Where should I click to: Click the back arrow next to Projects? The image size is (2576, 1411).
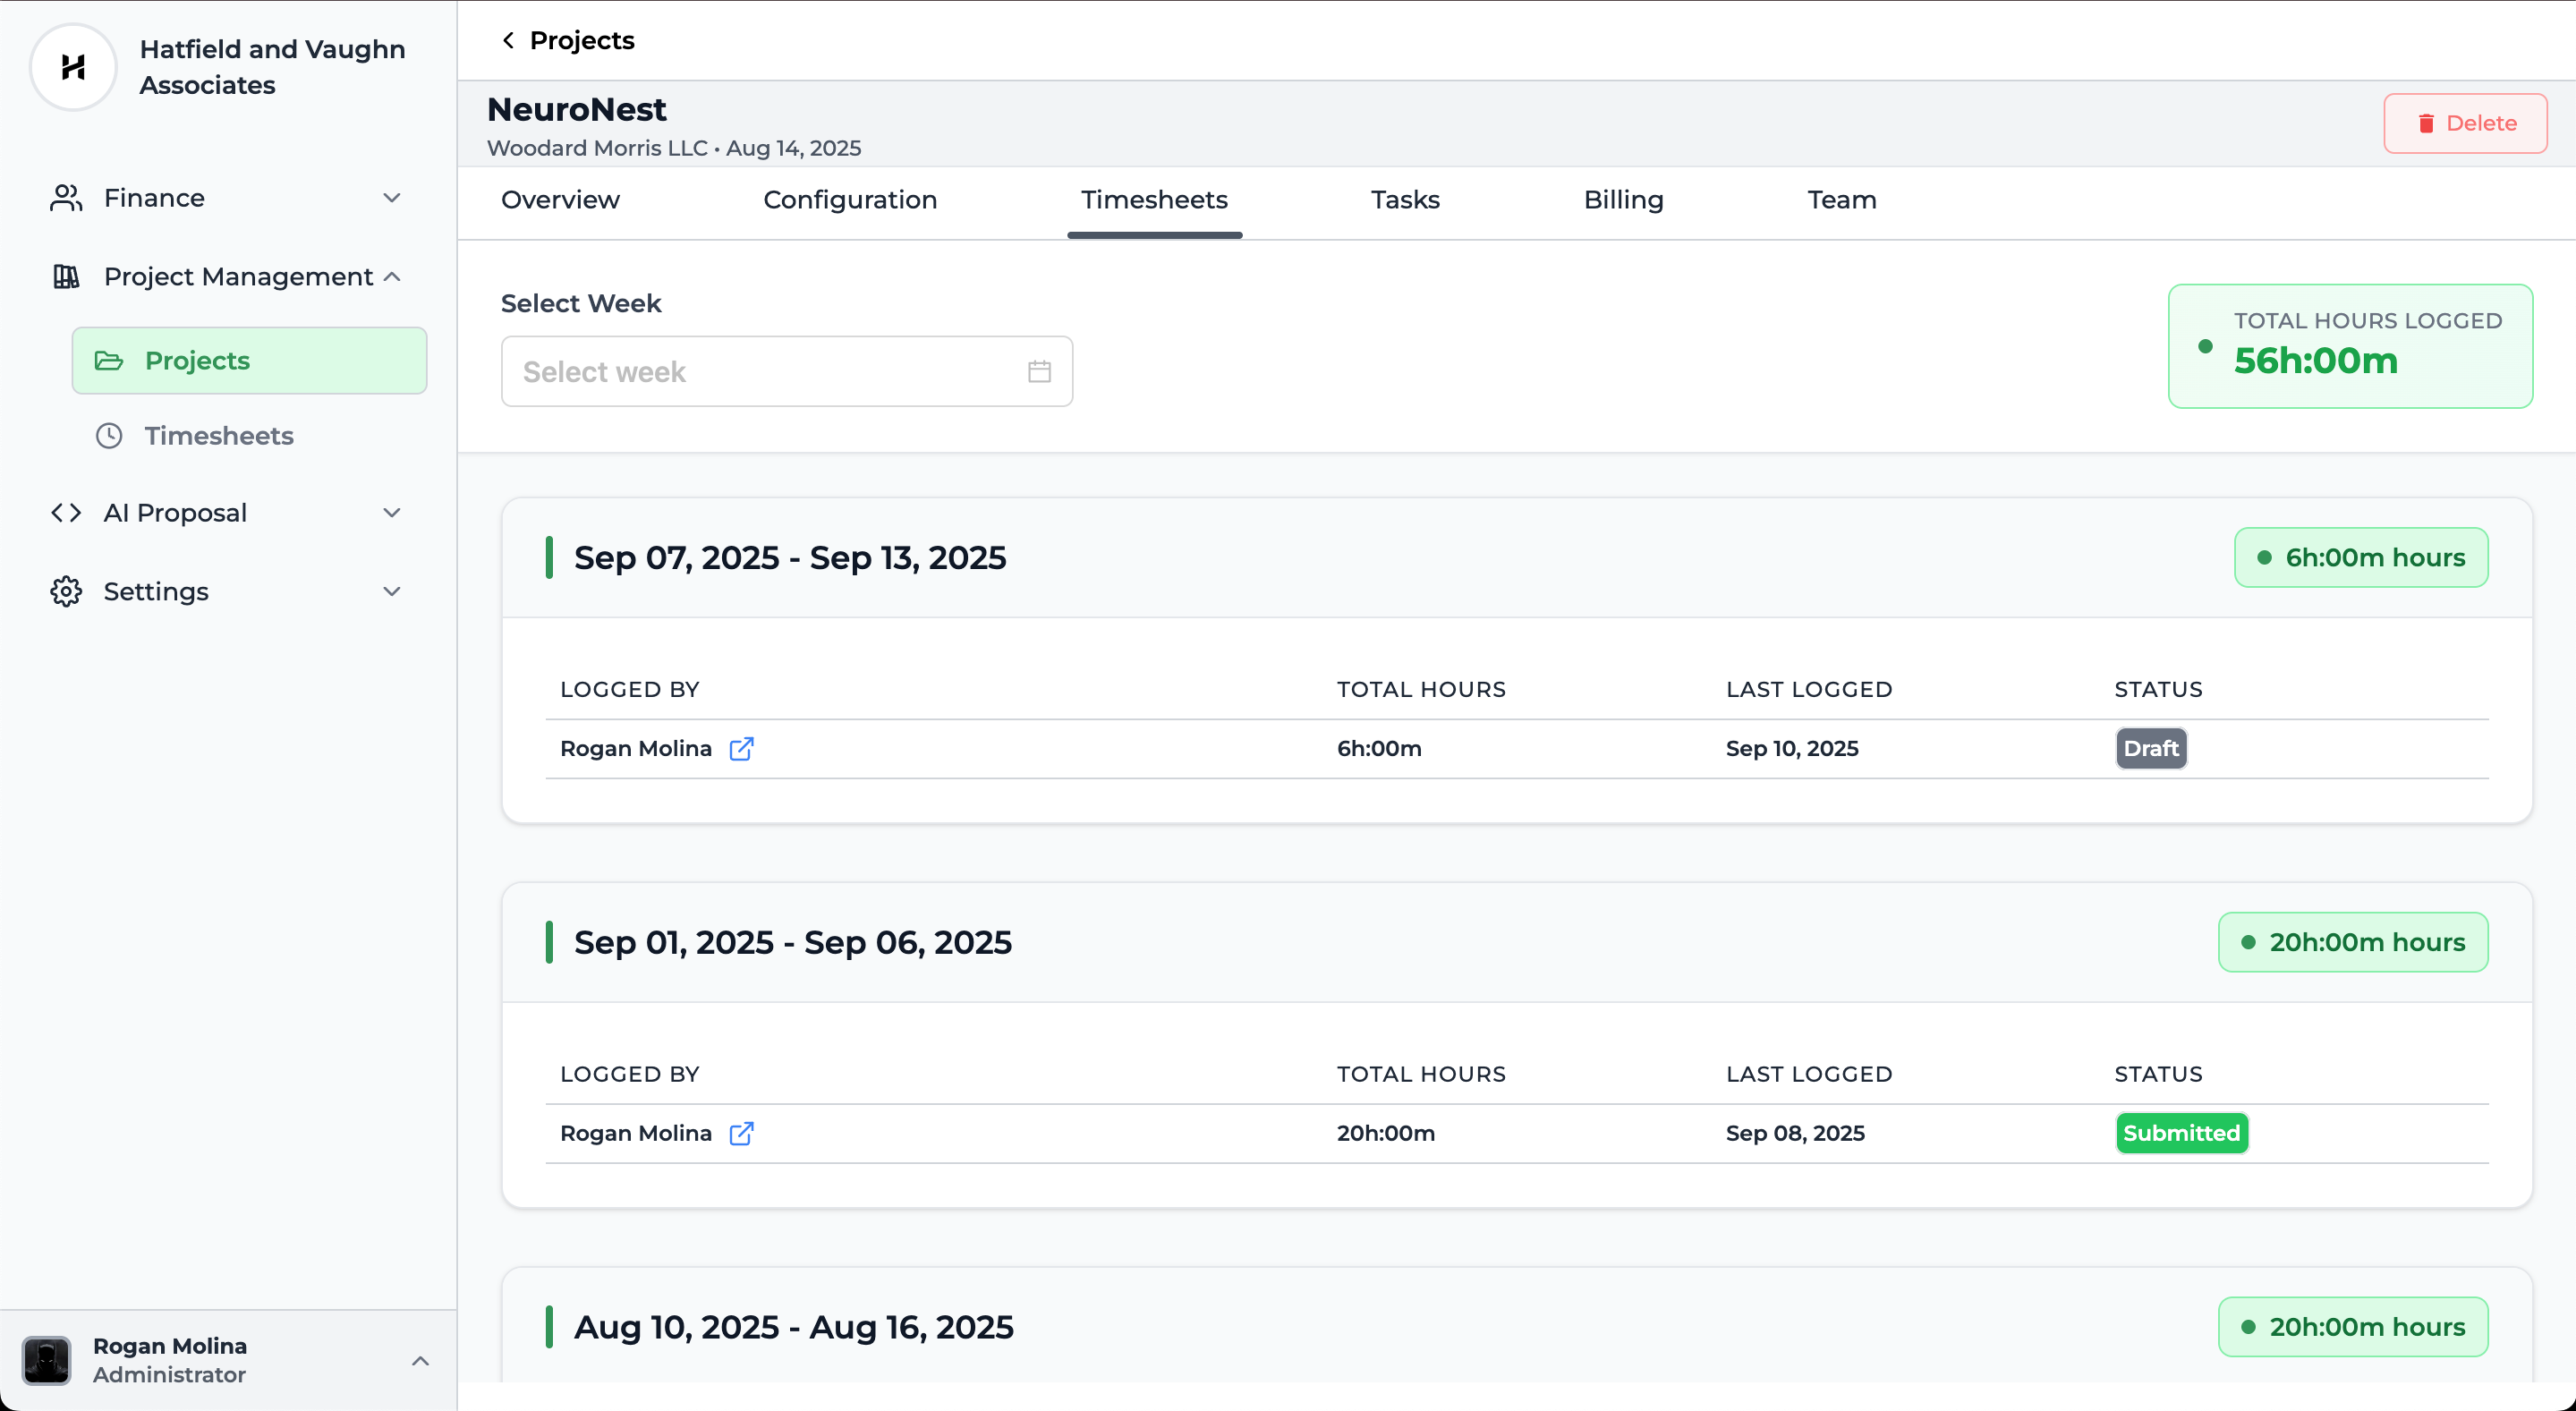coord(508,40)
